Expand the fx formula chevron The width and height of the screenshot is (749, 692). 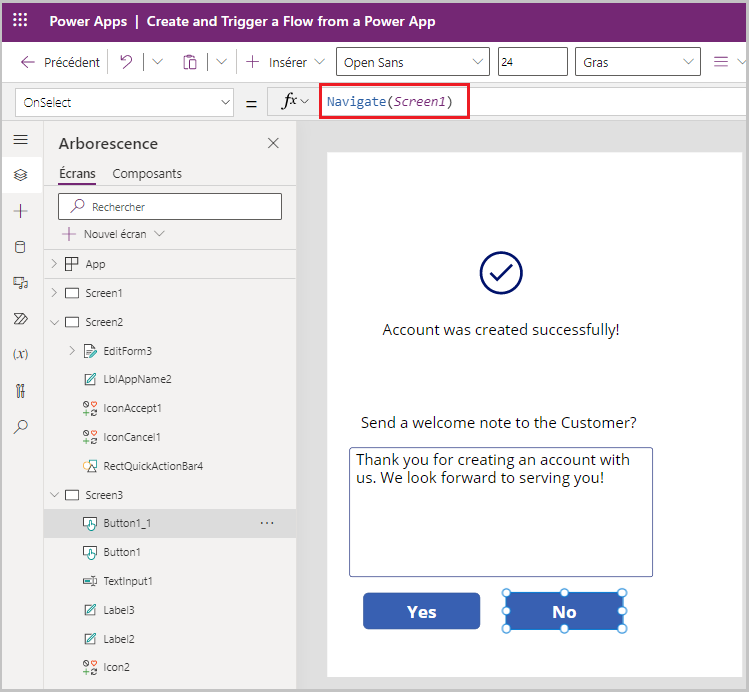pyautogui.click(x=305, y=101)
